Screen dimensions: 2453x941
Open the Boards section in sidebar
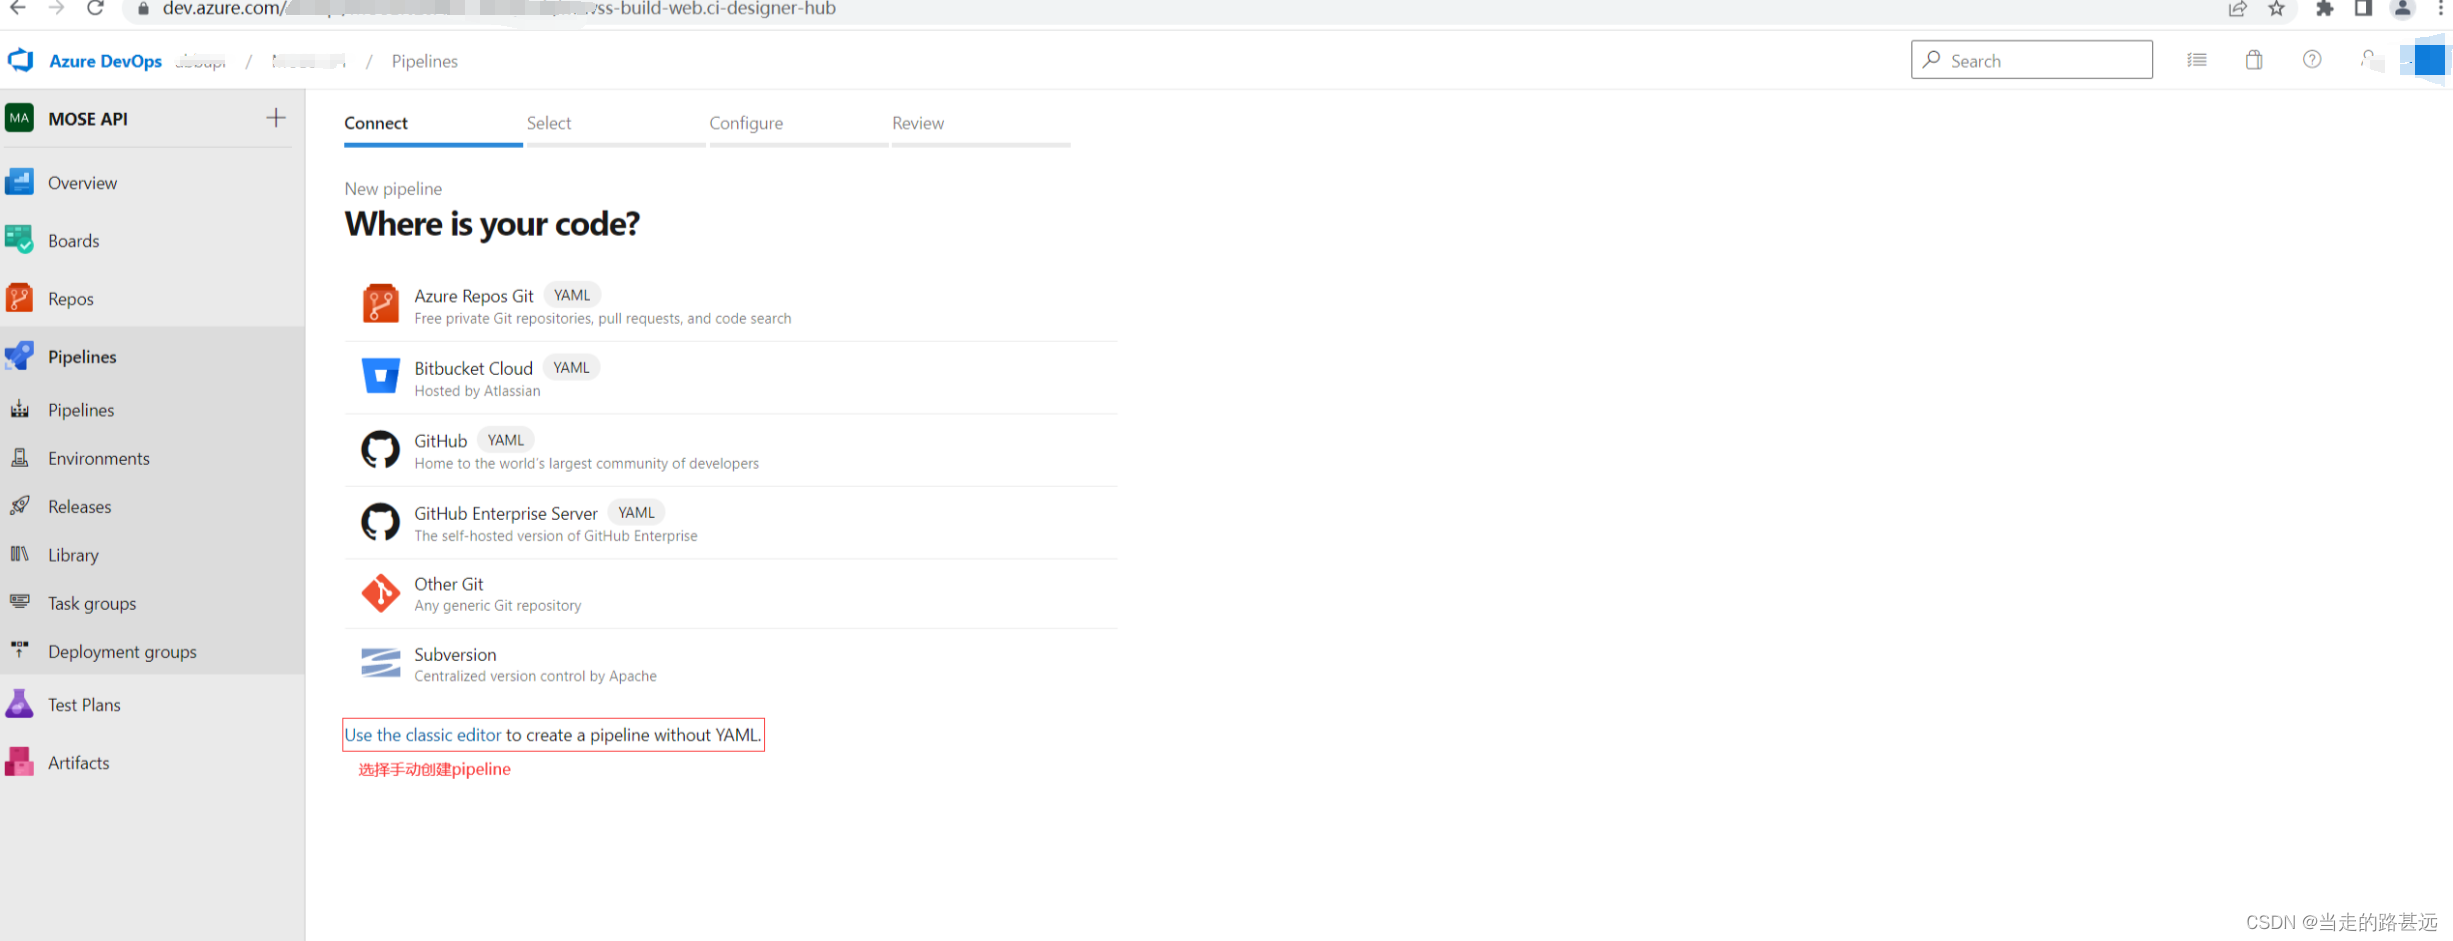point(73,240)
